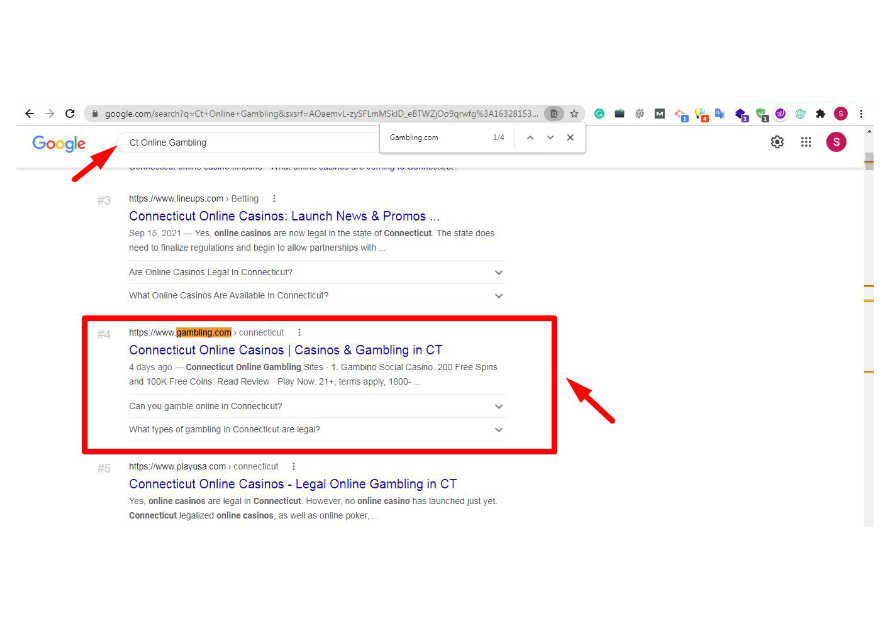Click the Google search box containing 'Ct Online Gambling'
The width and height of the screenshot is (891, 629).
(250, 143)
